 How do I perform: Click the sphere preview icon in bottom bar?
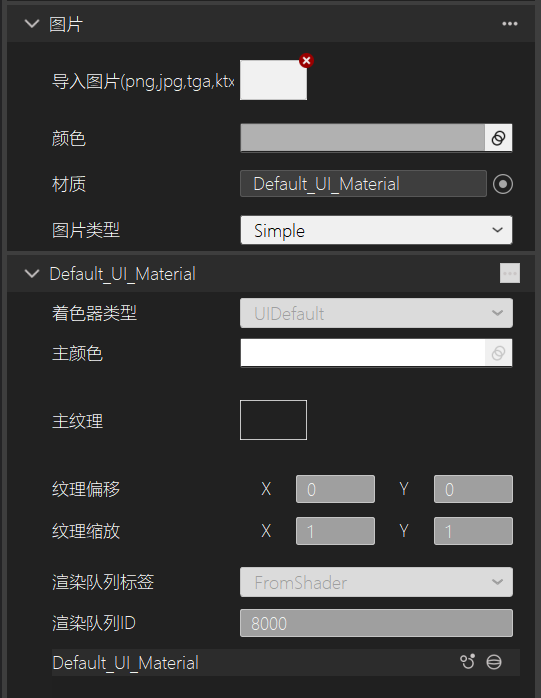494,662
